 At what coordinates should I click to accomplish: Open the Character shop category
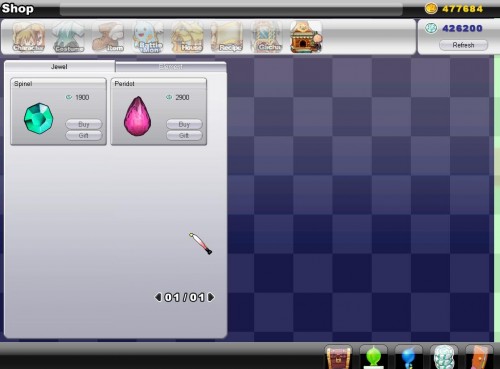click(x=28, y=37)
